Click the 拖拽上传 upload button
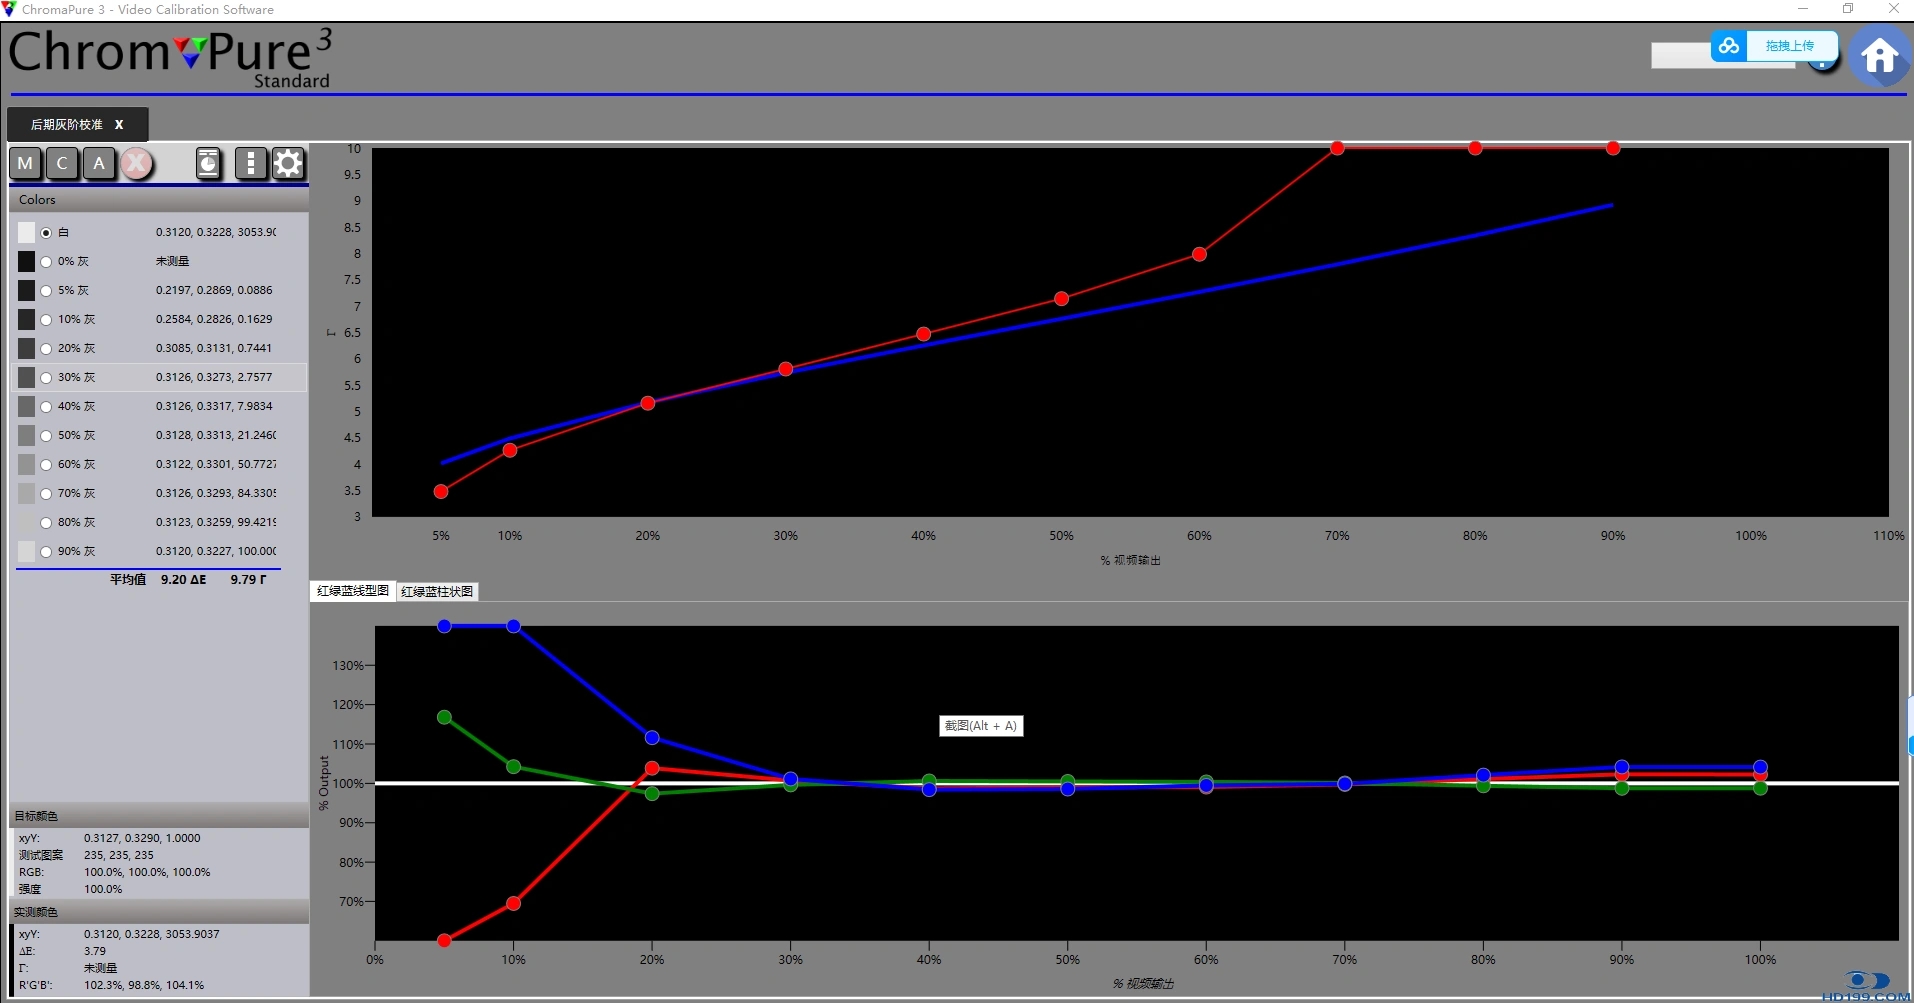Screen dimensions: 1914x1003 [x=1790, y=46]
